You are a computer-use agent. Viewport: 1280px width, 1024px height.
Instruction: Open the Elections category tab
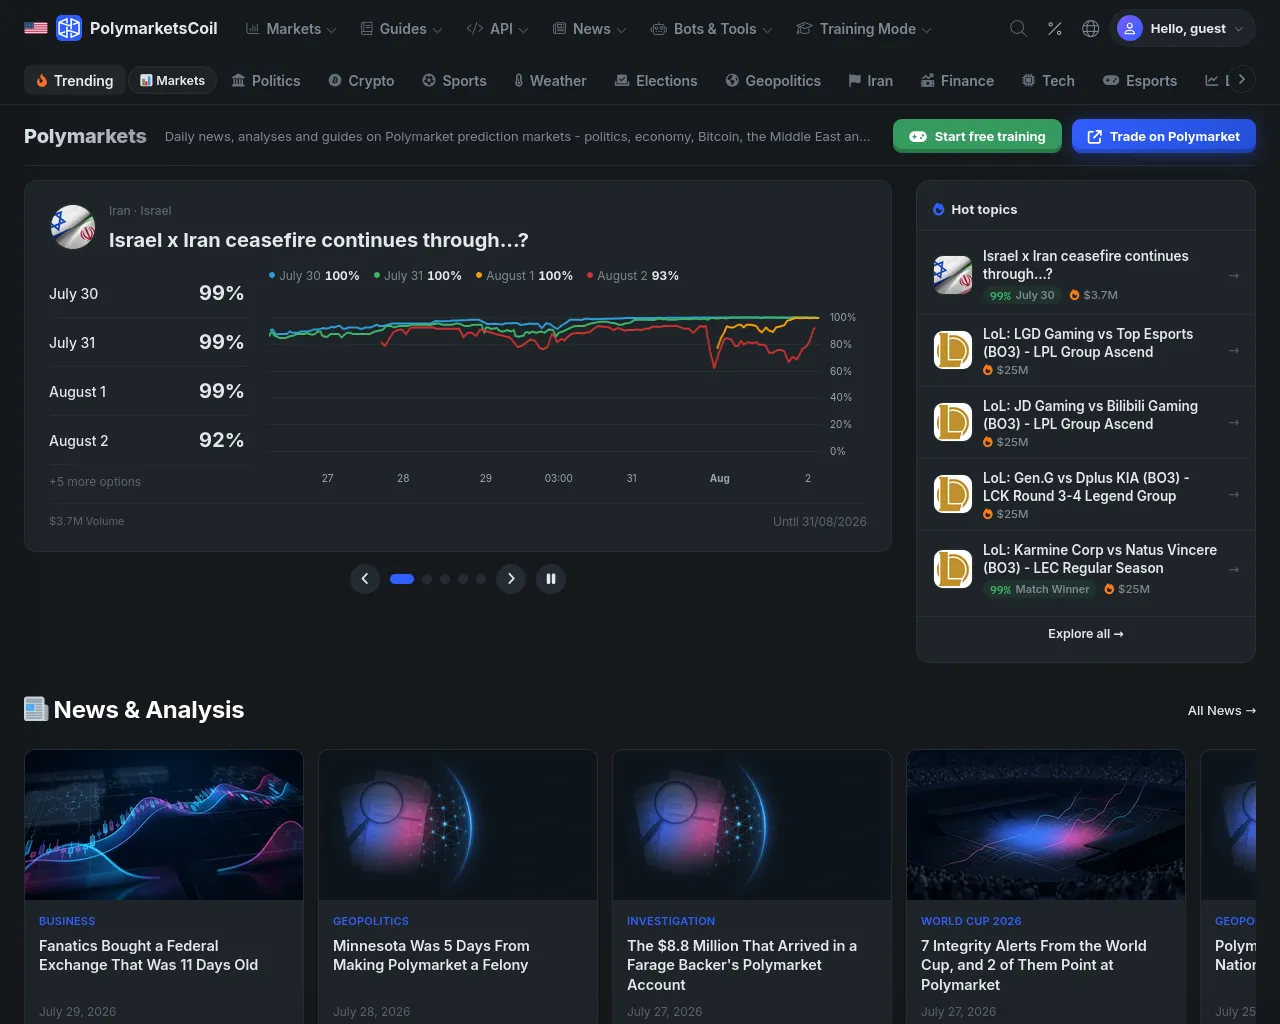click(656, 81)
